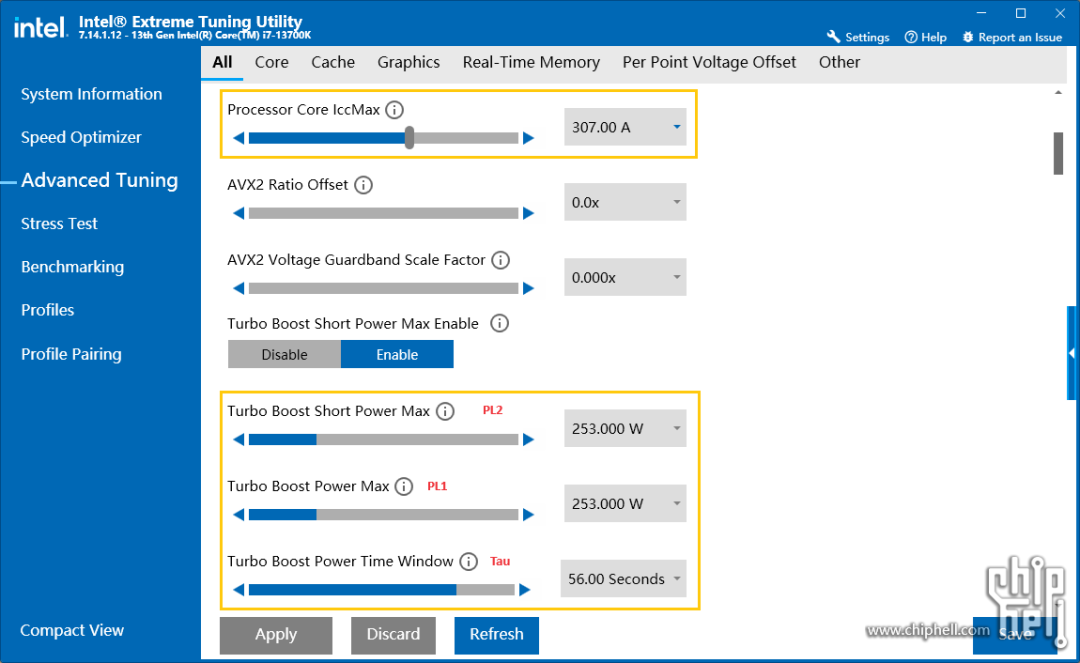Click the Discard button
Image resolution: width=1080 pixels, height=663 pixels.
click(x=393, y=635)
